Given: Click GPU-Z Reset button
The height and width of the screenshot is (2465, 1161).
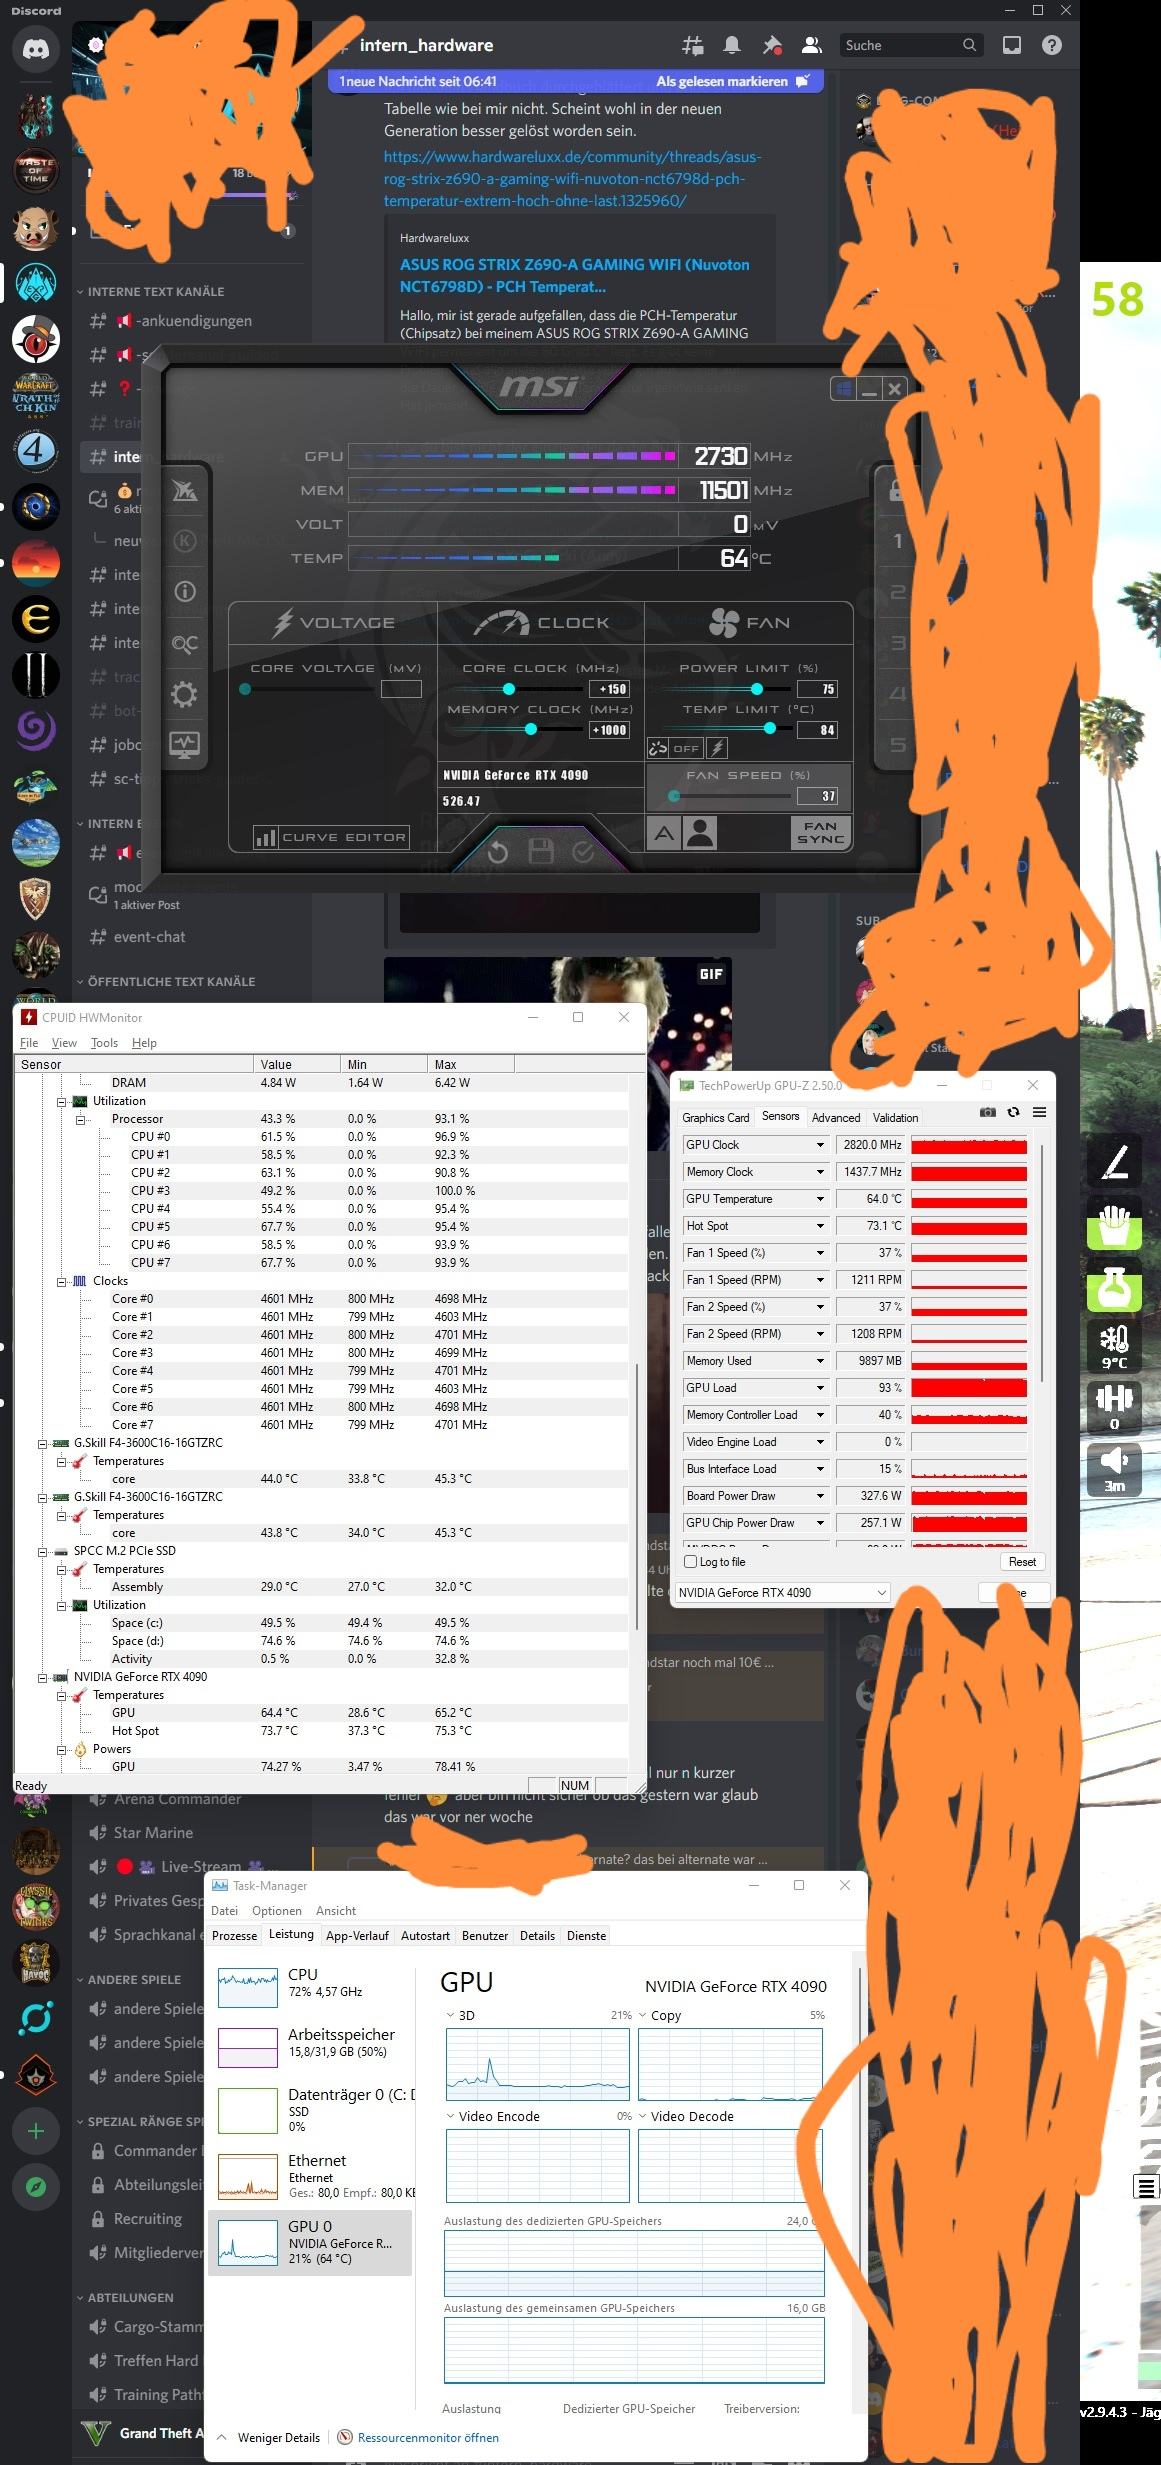Looking at the screenshot, I should [x=1022, y=1562].
